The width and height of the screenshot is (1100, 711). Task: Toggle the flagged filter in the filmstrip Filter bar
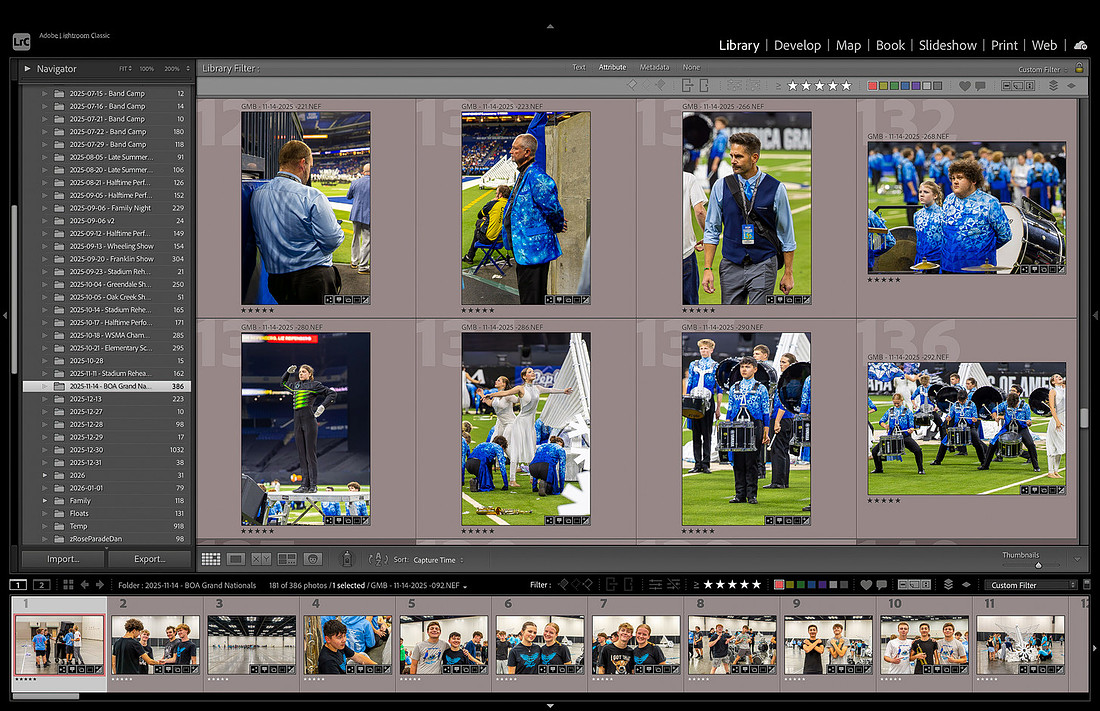click(x=563, y=585)
